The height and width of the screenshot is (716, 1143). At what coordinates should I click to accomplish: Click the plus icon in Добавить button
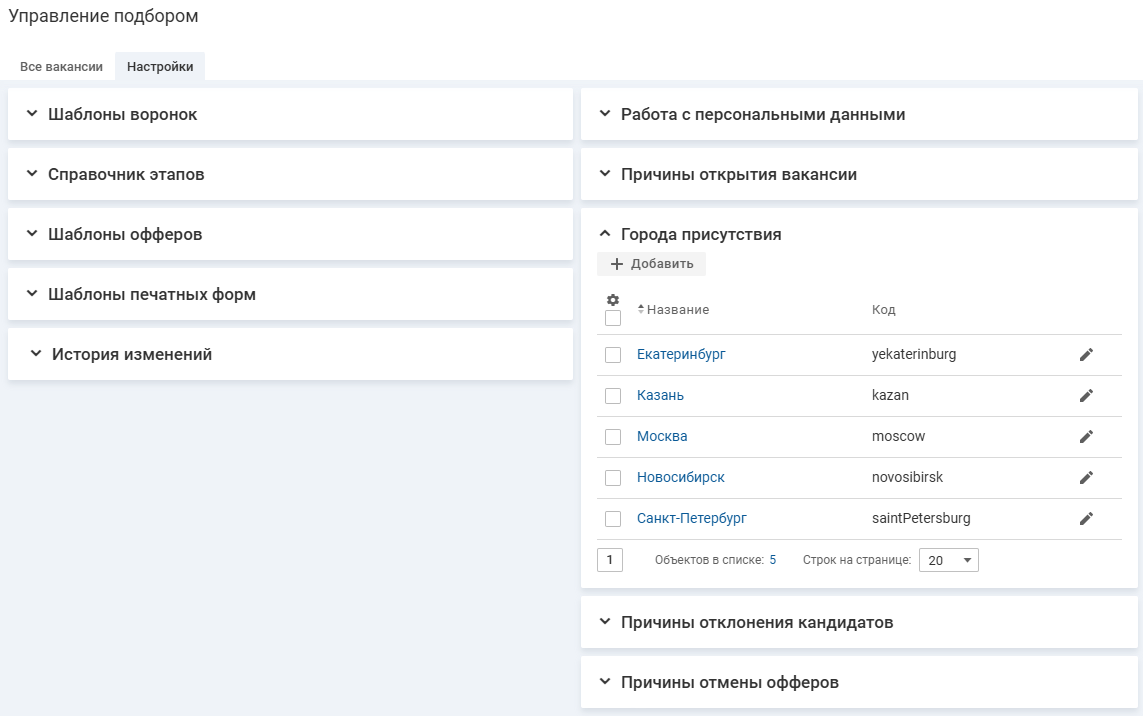click(616, 264)
